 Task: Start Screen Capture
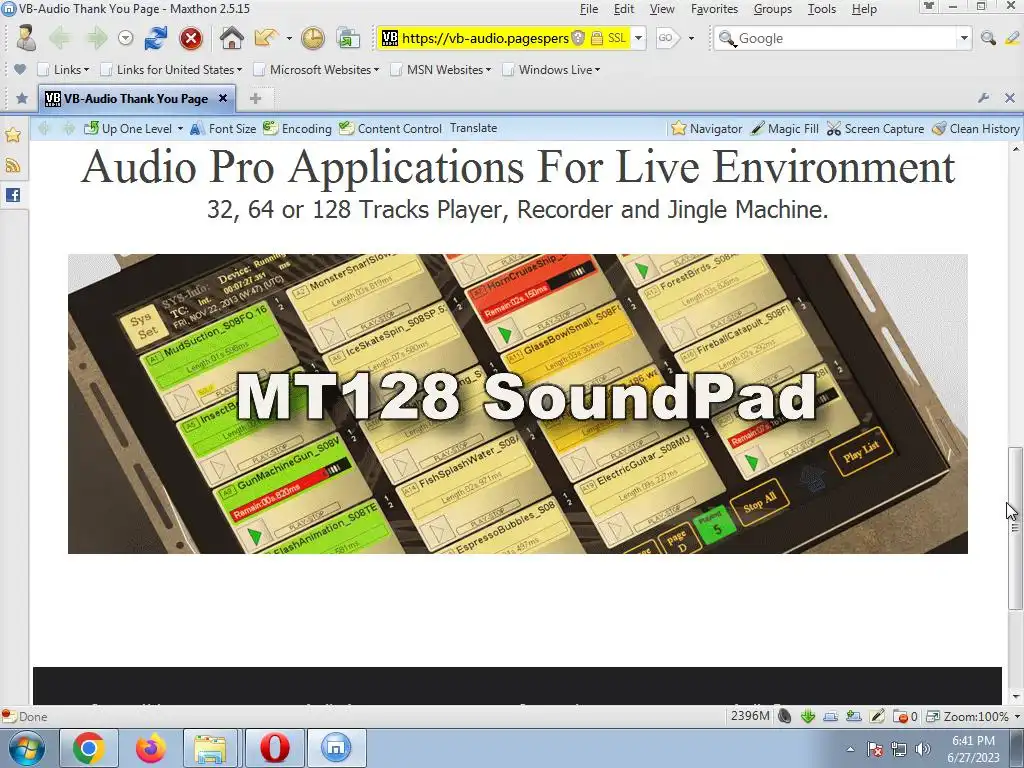[x=875, y=129]
